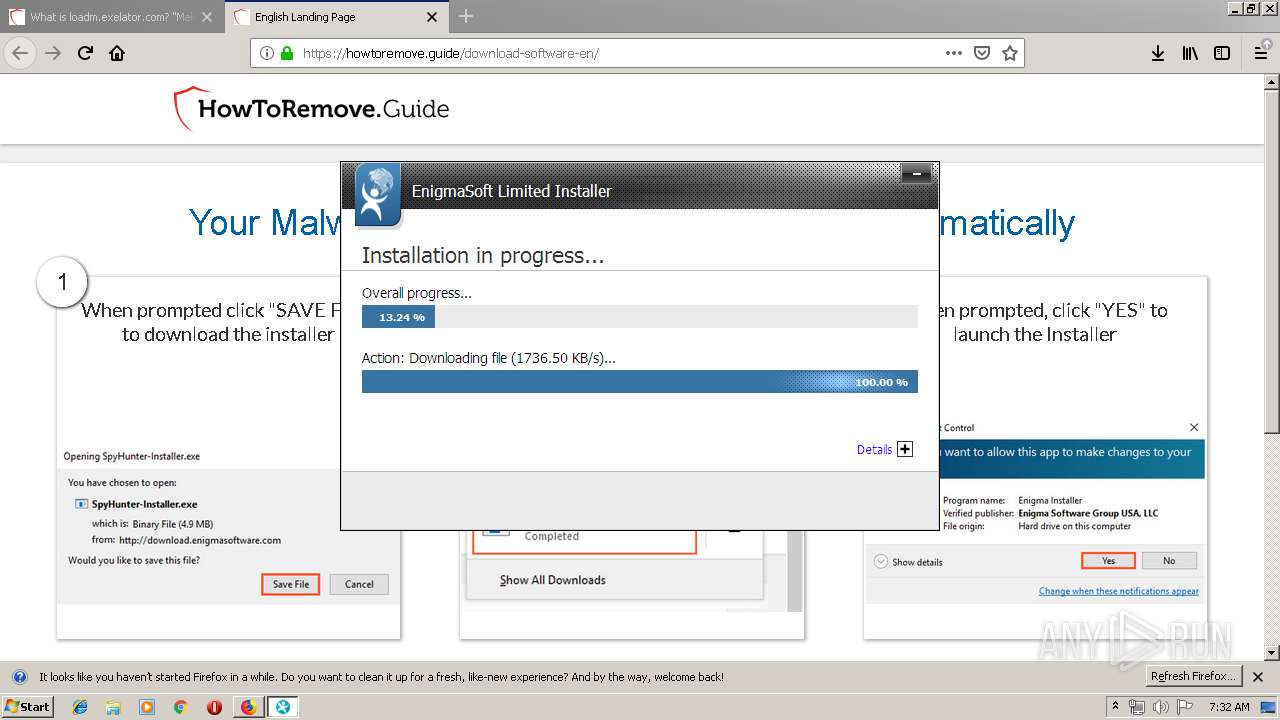Screen dimensions: 1280x720
Task: Click the network tray icon
Action: [x=1138, y=707]
